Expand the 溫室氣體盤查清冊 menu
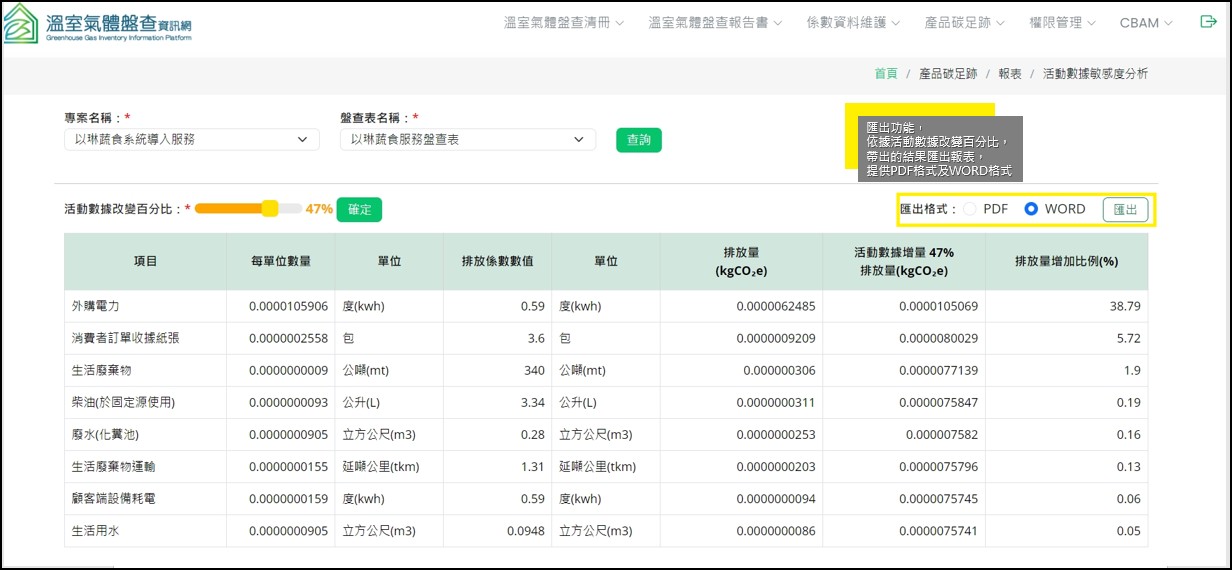 (x=563, y=23)
